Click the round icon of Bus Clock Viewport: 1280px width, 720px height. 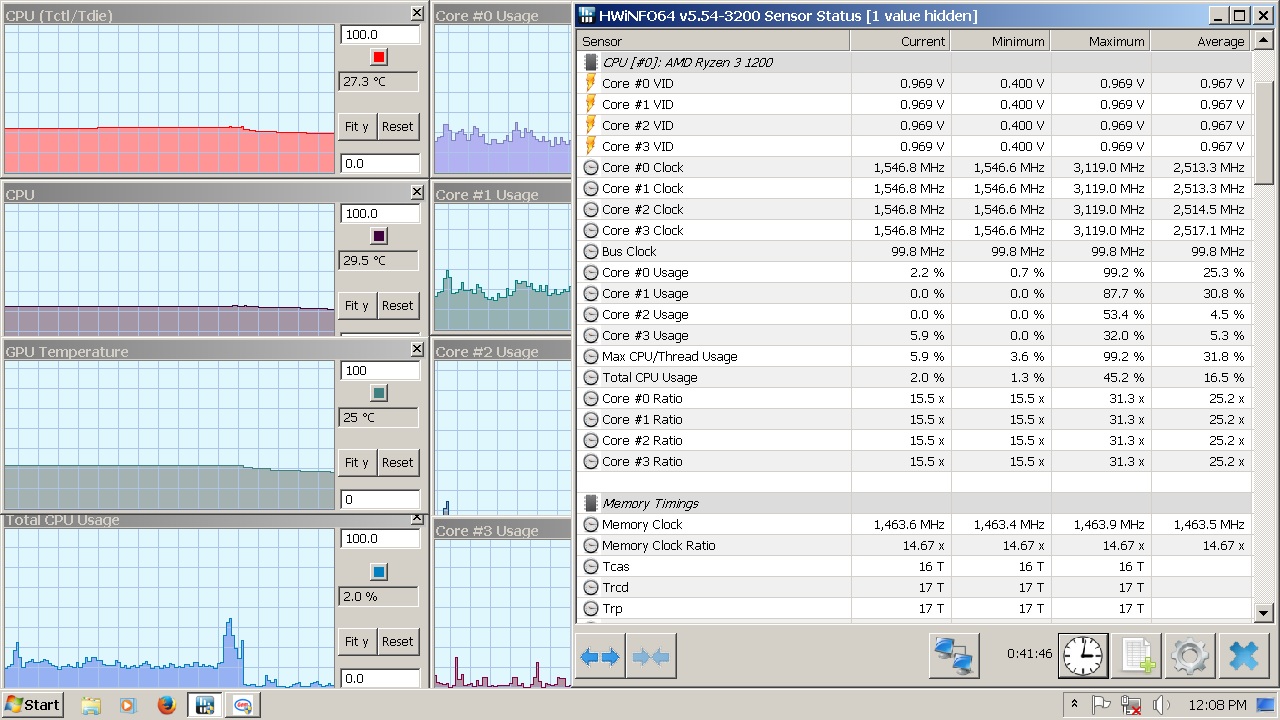pyautogui.click(x=591, y=251)
